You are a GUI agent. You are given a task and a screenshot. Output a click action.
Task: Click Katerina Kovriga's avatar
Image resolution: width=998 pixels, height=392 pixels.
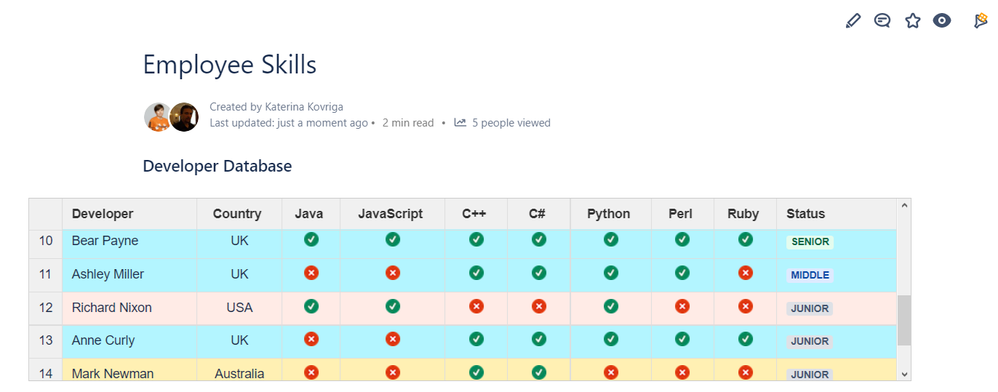(x=158, y=117)
